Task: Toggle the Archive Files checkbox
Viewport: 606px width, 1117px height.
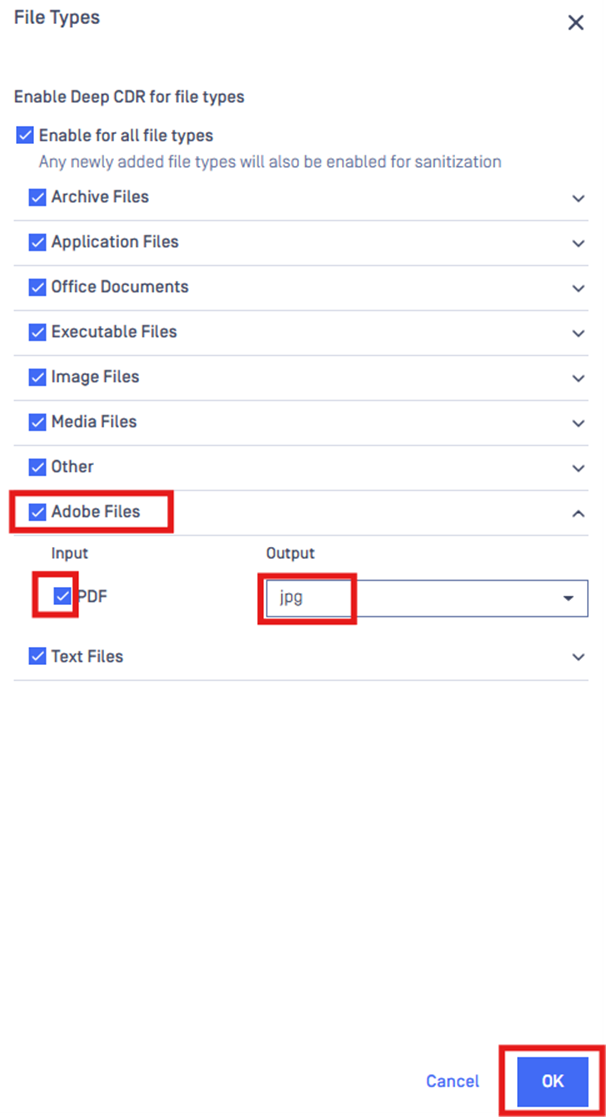Action: pos(37,197)
